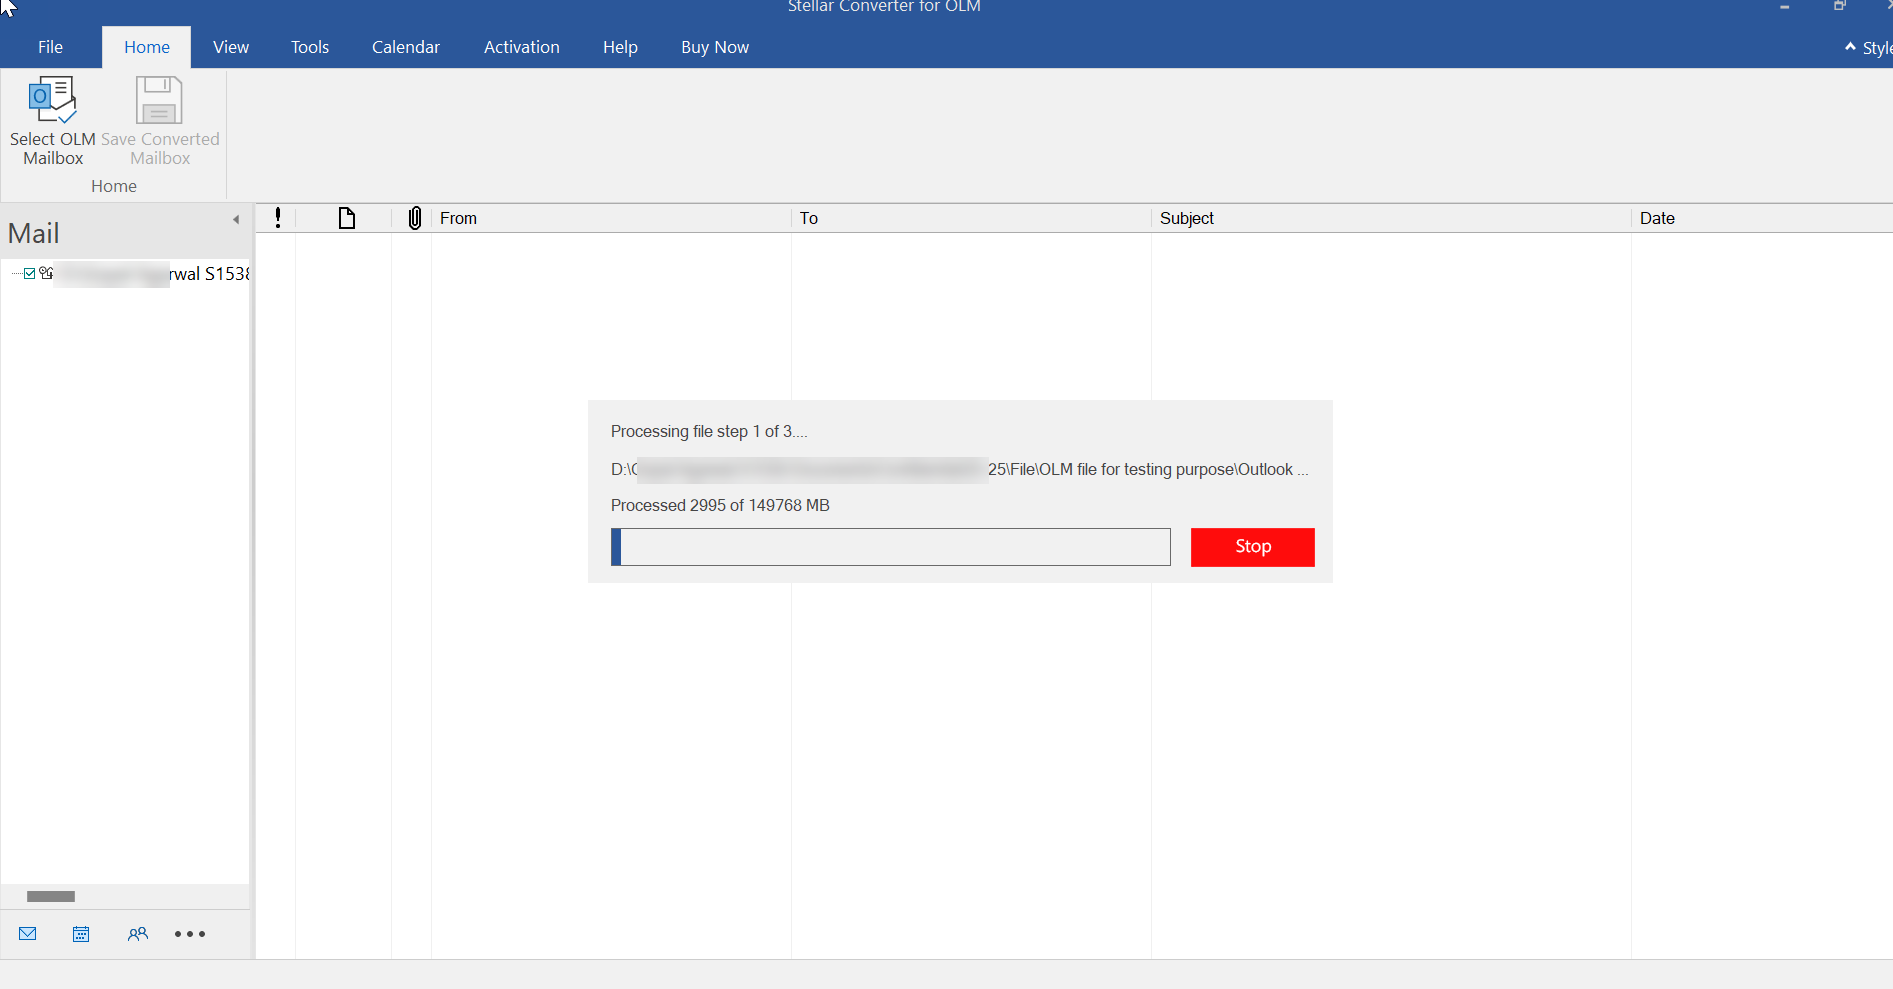Image resolution: width=1893 pixels, height=989 pixels.
Task: Collapse the Mail pane with the arrow
Action: 236,219
